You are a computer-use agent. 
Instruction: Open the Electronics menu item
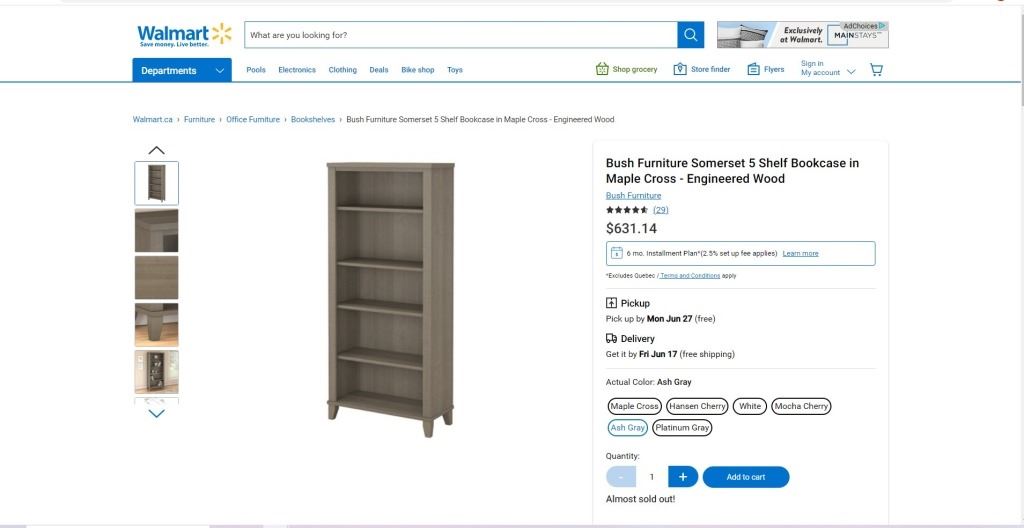click(296, 70)
